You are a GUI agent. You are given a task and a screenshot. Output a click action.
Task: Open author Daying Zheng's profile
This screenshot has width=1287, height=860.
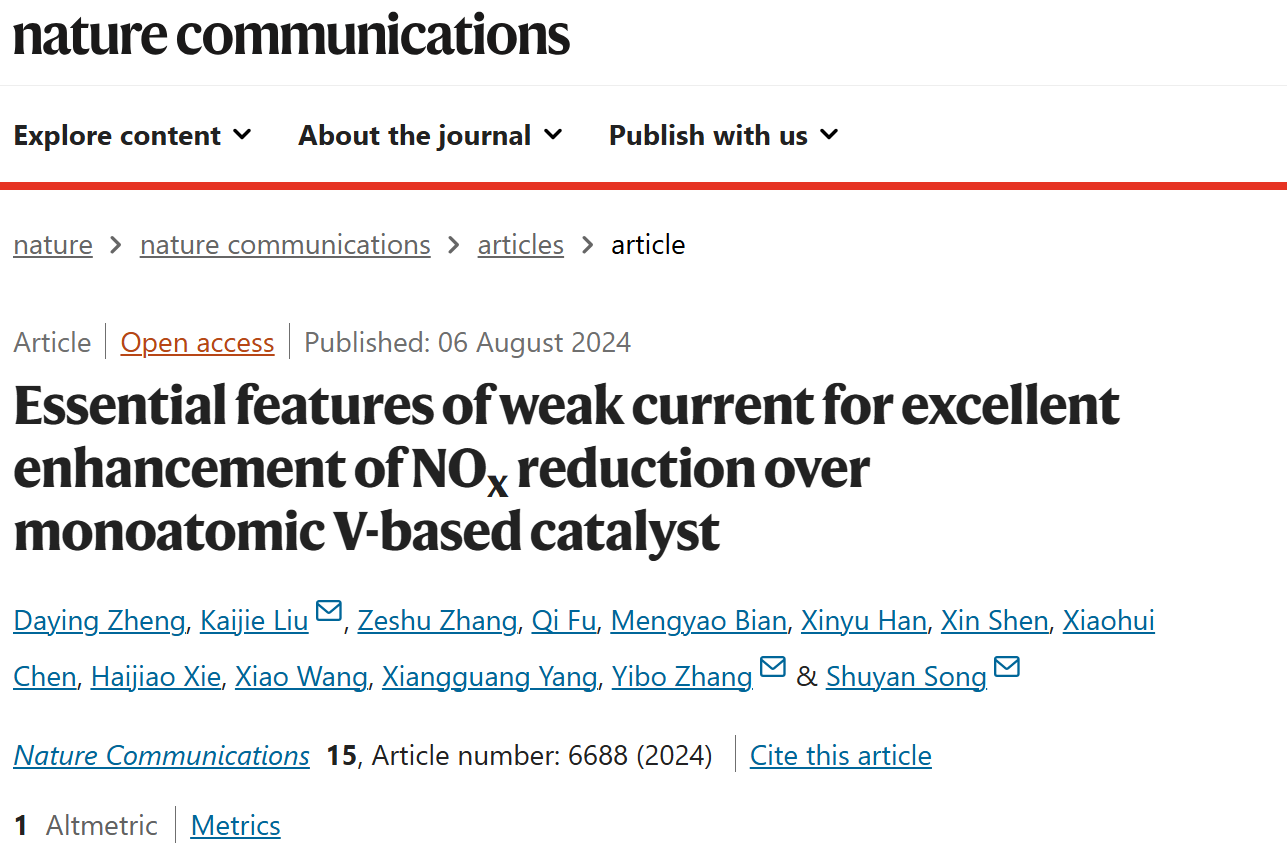(x=99, y=621)
